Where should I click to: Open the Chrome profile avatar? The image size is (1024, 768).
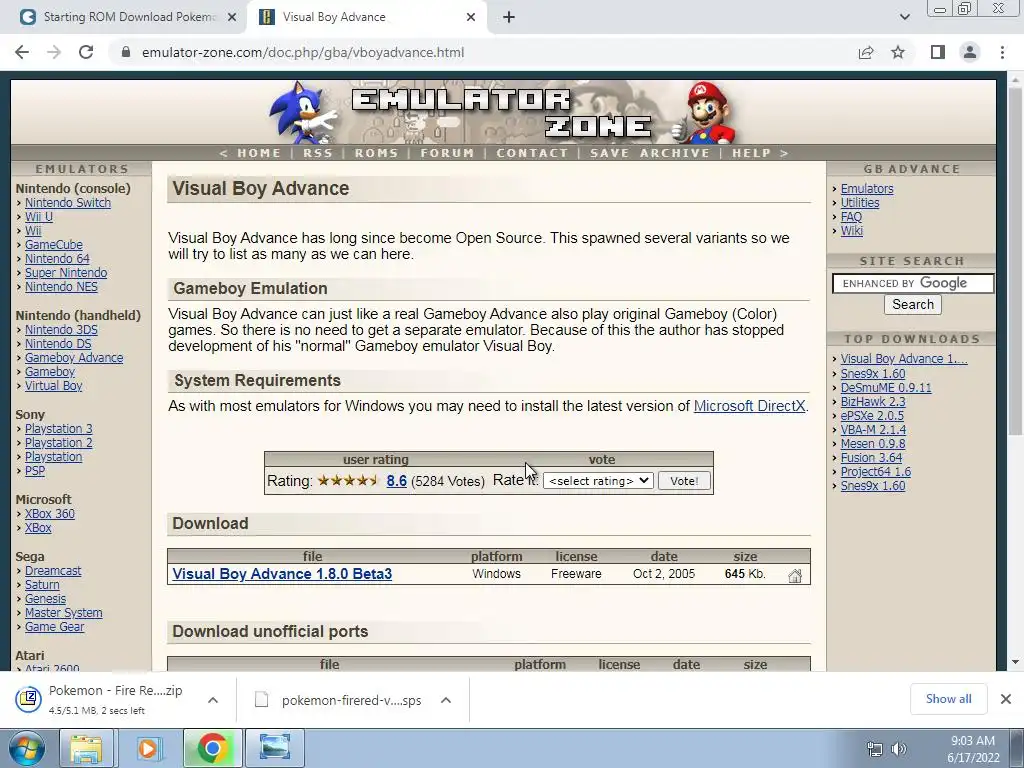(970, 52)
